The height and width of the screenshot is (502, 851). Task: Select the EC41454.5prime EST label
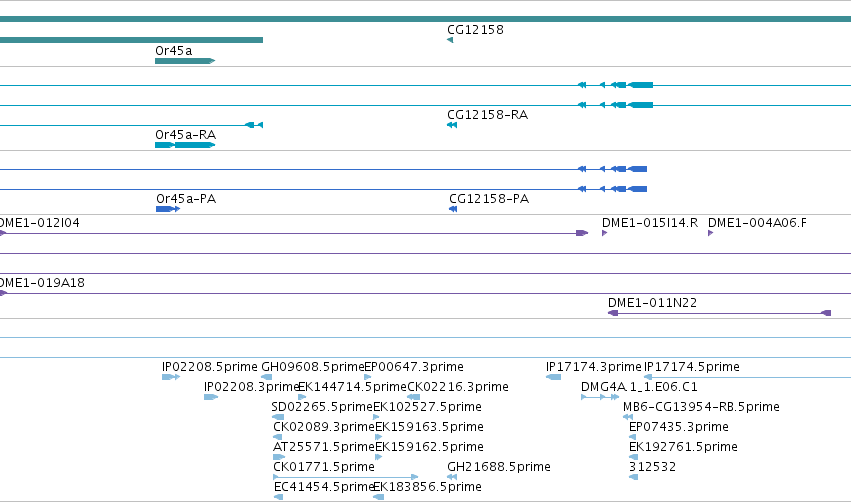click(x=325, y=487)
